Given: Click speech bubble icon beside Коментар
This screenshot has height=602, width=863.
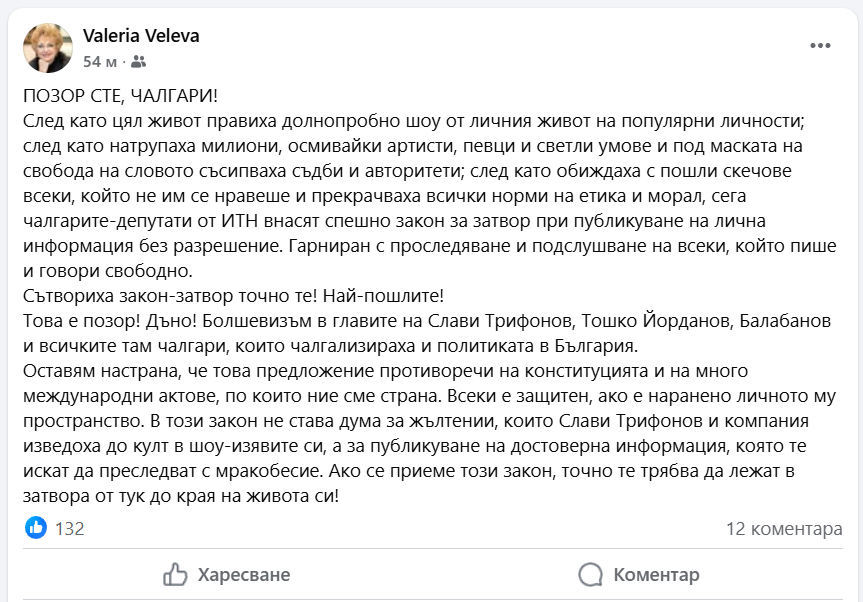Looking at the screenshot, I should point(591,574).
